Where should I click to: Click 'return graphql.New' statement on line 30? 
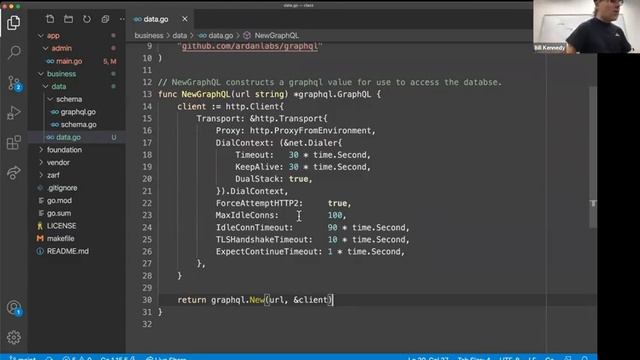point(220,300)
